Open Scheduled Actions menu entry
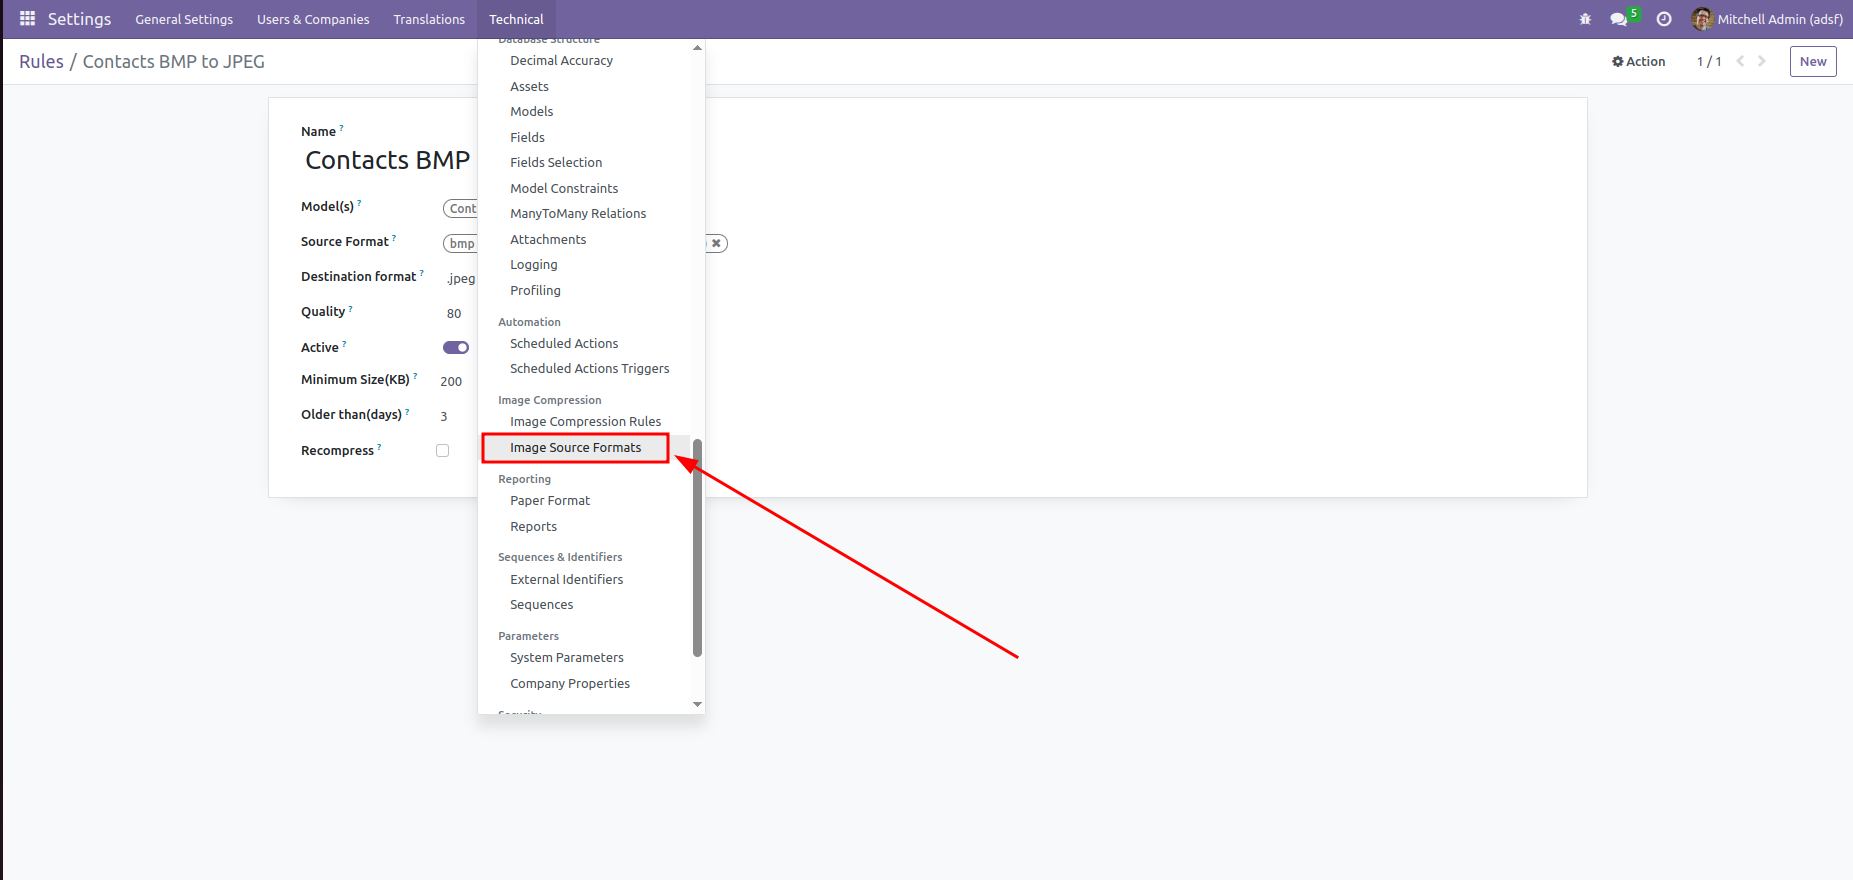This screenshot has width=1853, height=880. coord(565,343)
